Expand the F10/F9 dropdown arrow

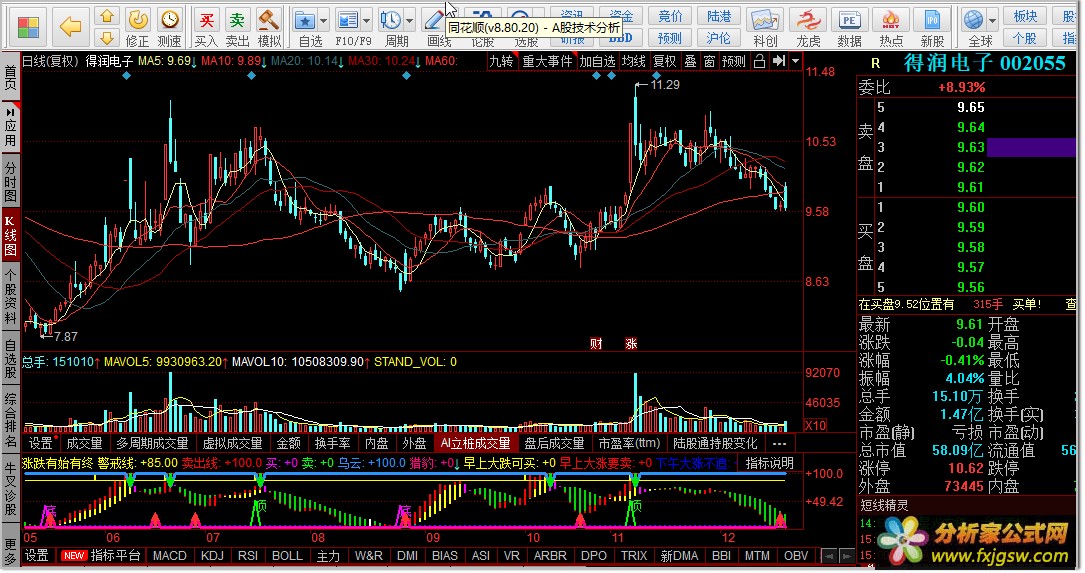click(x=366, y=21)
